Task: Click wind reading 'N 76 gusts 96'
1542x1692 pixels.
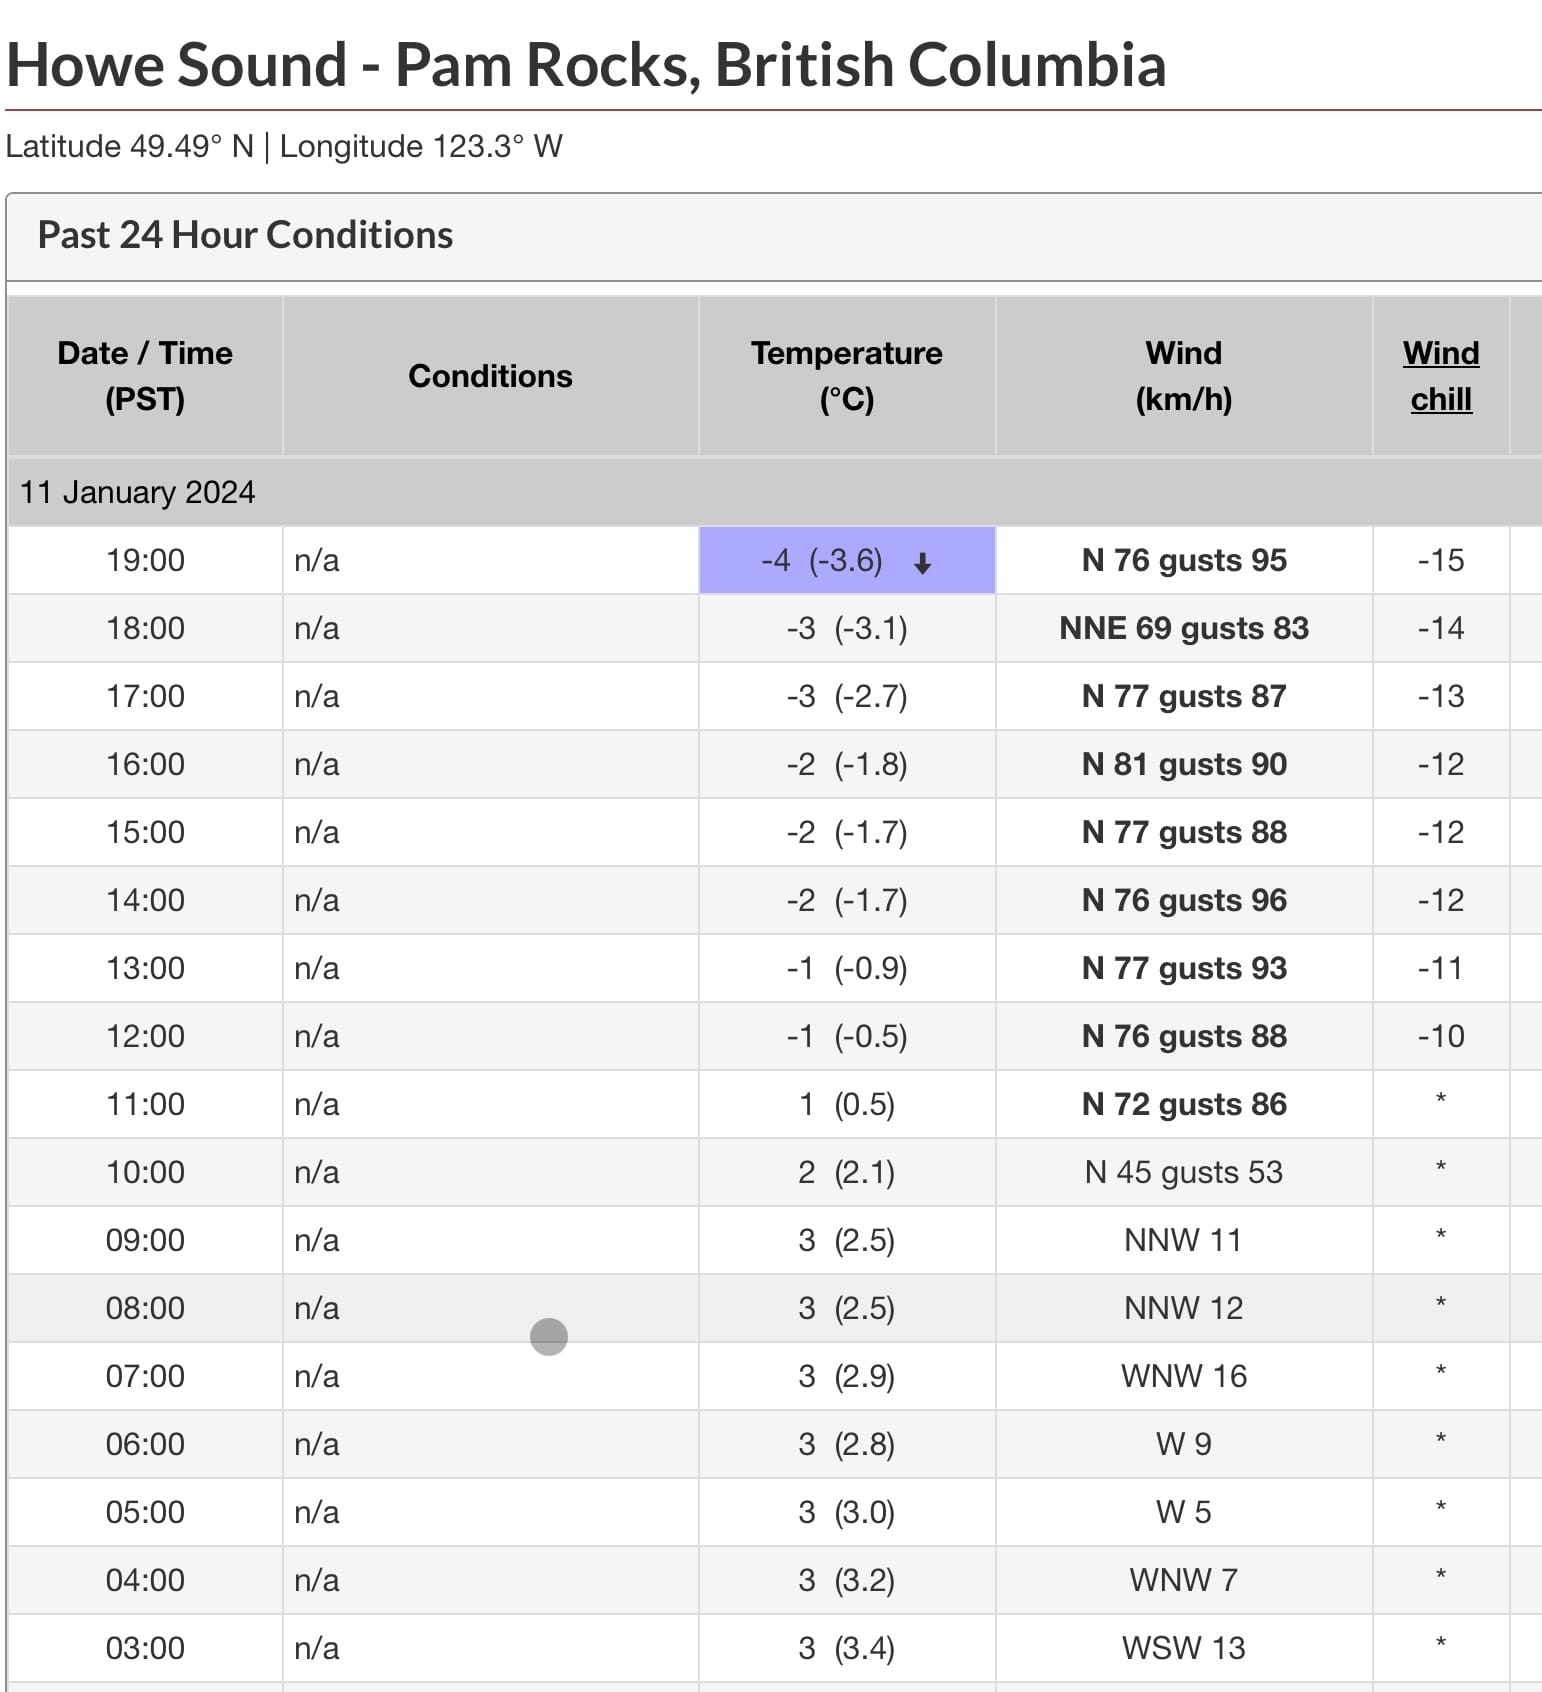Action: (1184, 900)
